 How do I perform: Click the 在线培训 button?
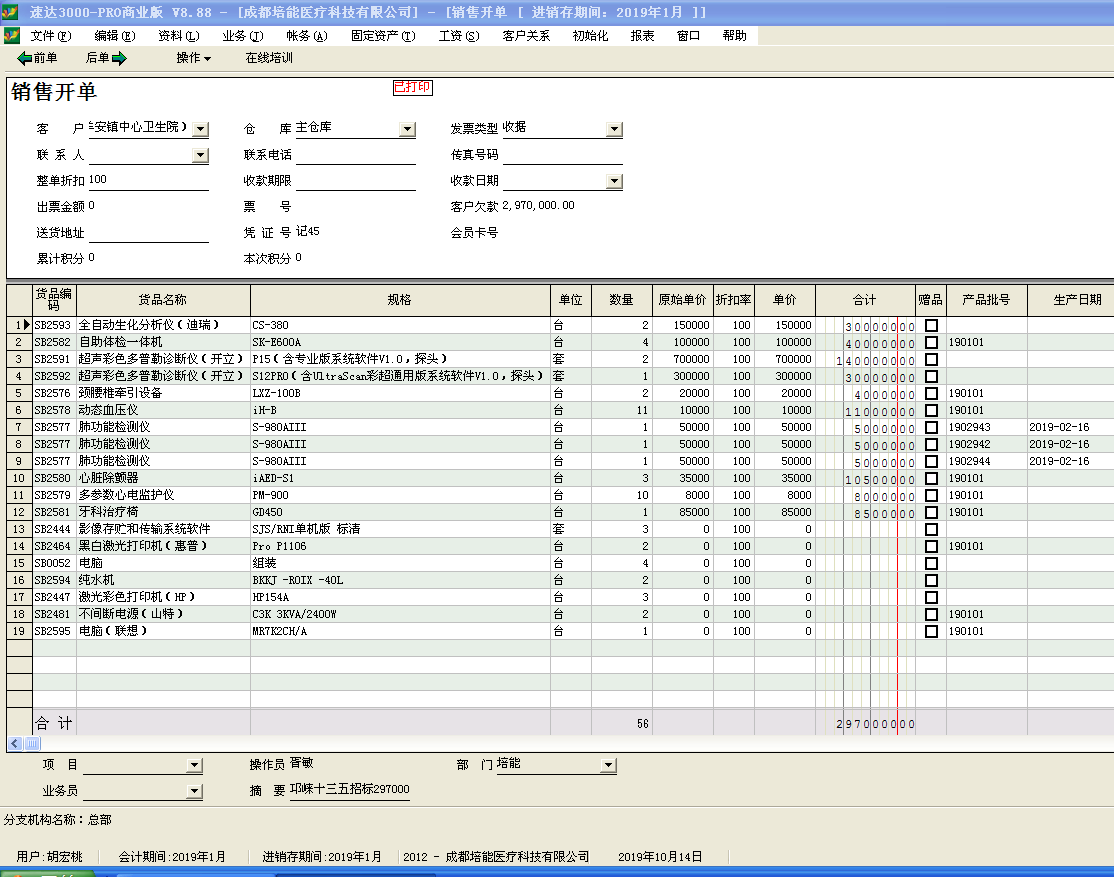pos(269,58)
